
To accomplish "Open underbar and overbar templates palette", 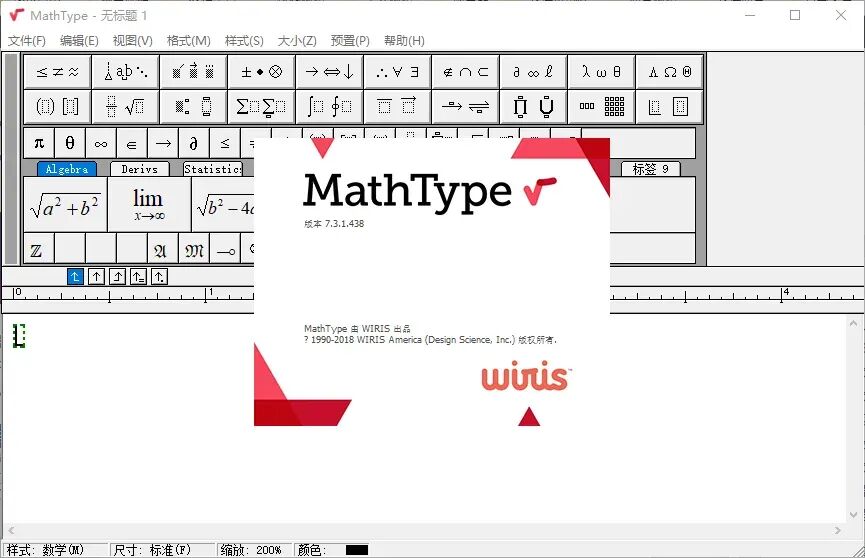I will pyautogui.click(x=397, y=107).
